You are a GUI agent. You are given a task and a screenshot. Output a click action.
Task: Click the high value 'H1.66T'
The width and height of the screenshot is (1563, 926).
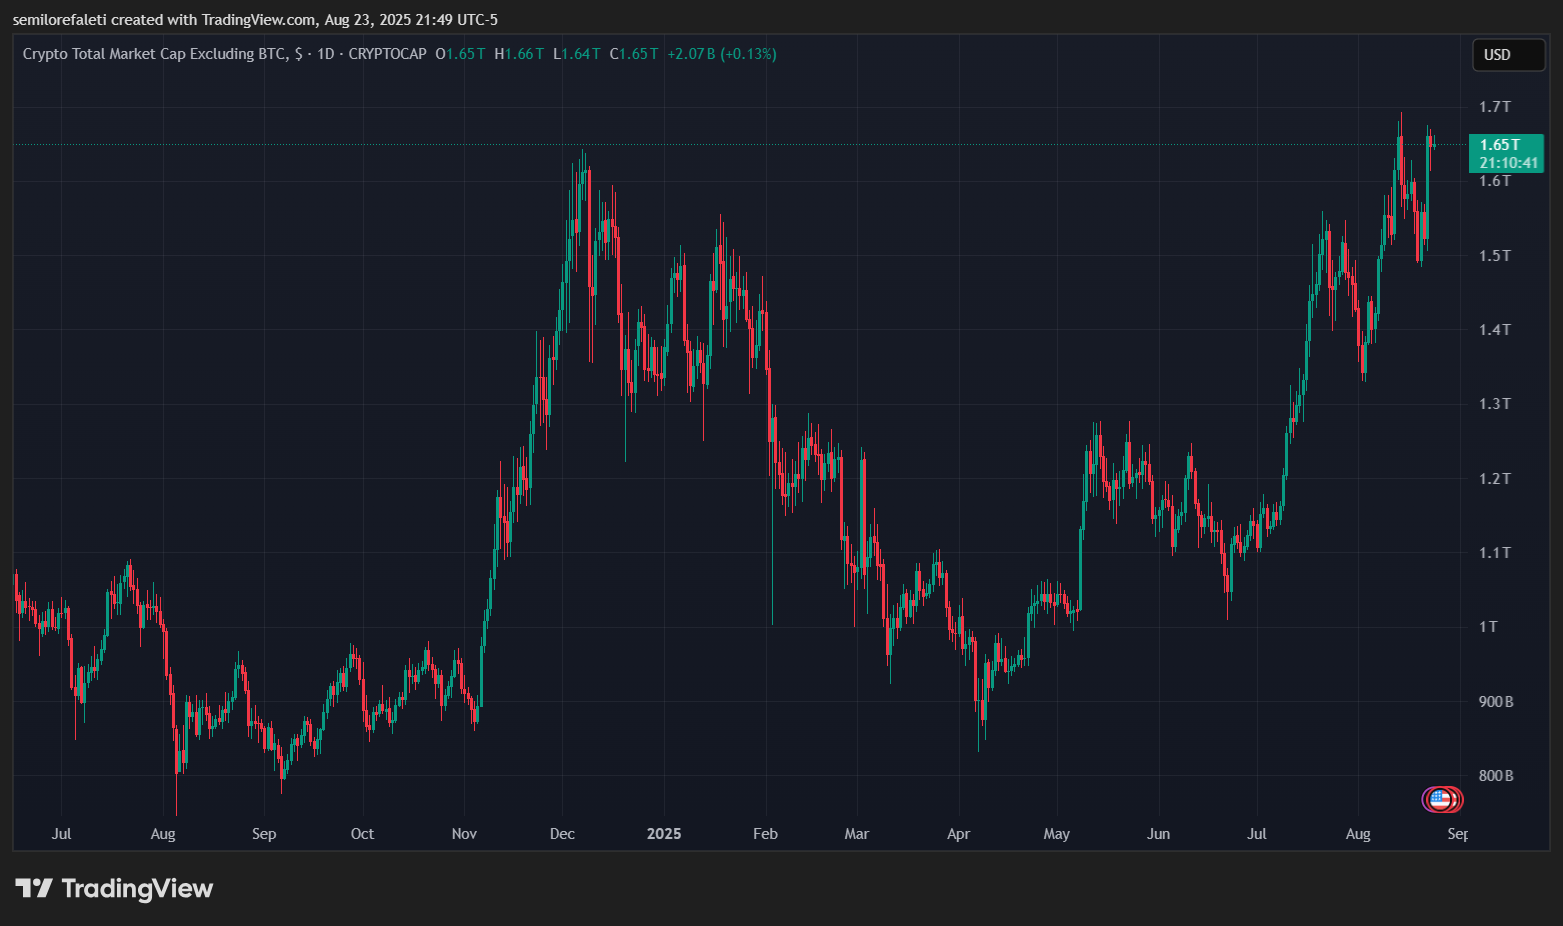pyautogui.click(x=519, y=54)
